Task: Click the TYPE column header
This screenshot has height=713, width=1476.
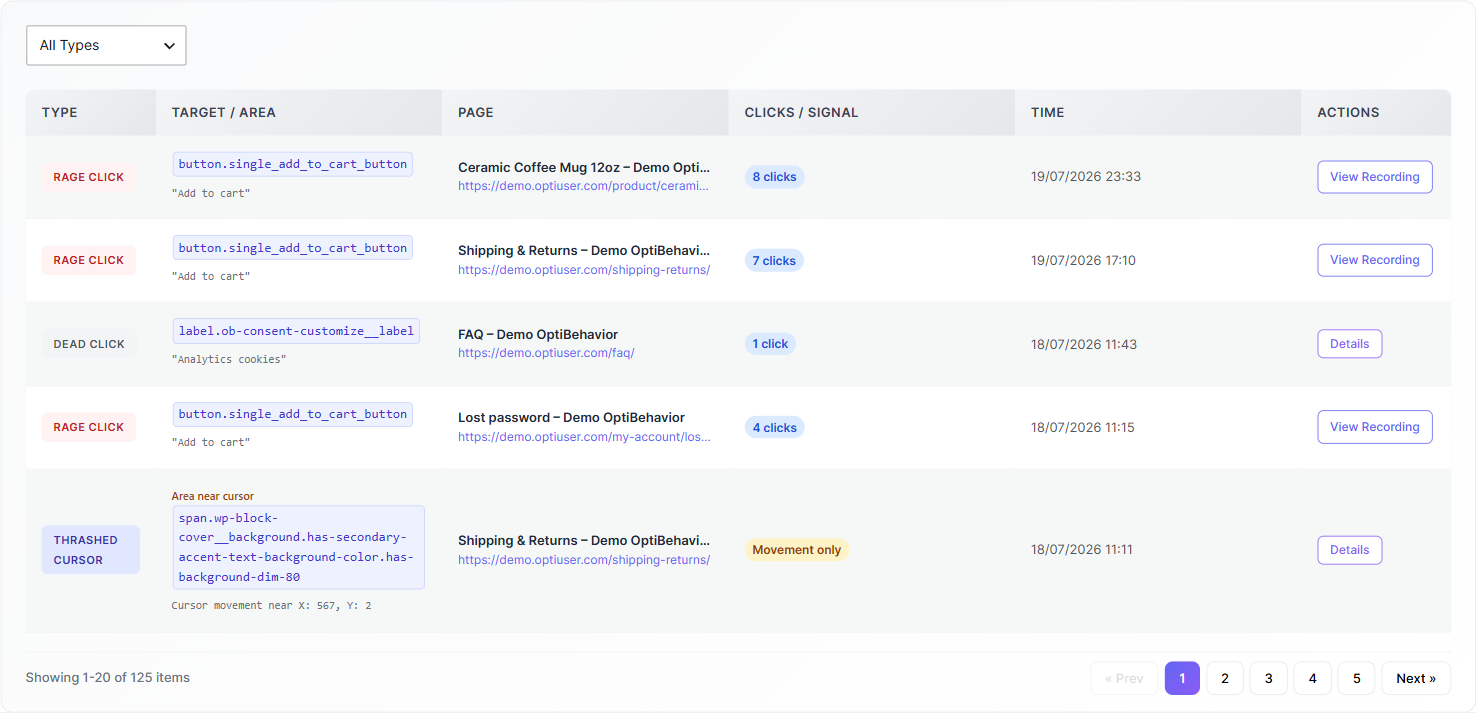Action: (91, 112)
